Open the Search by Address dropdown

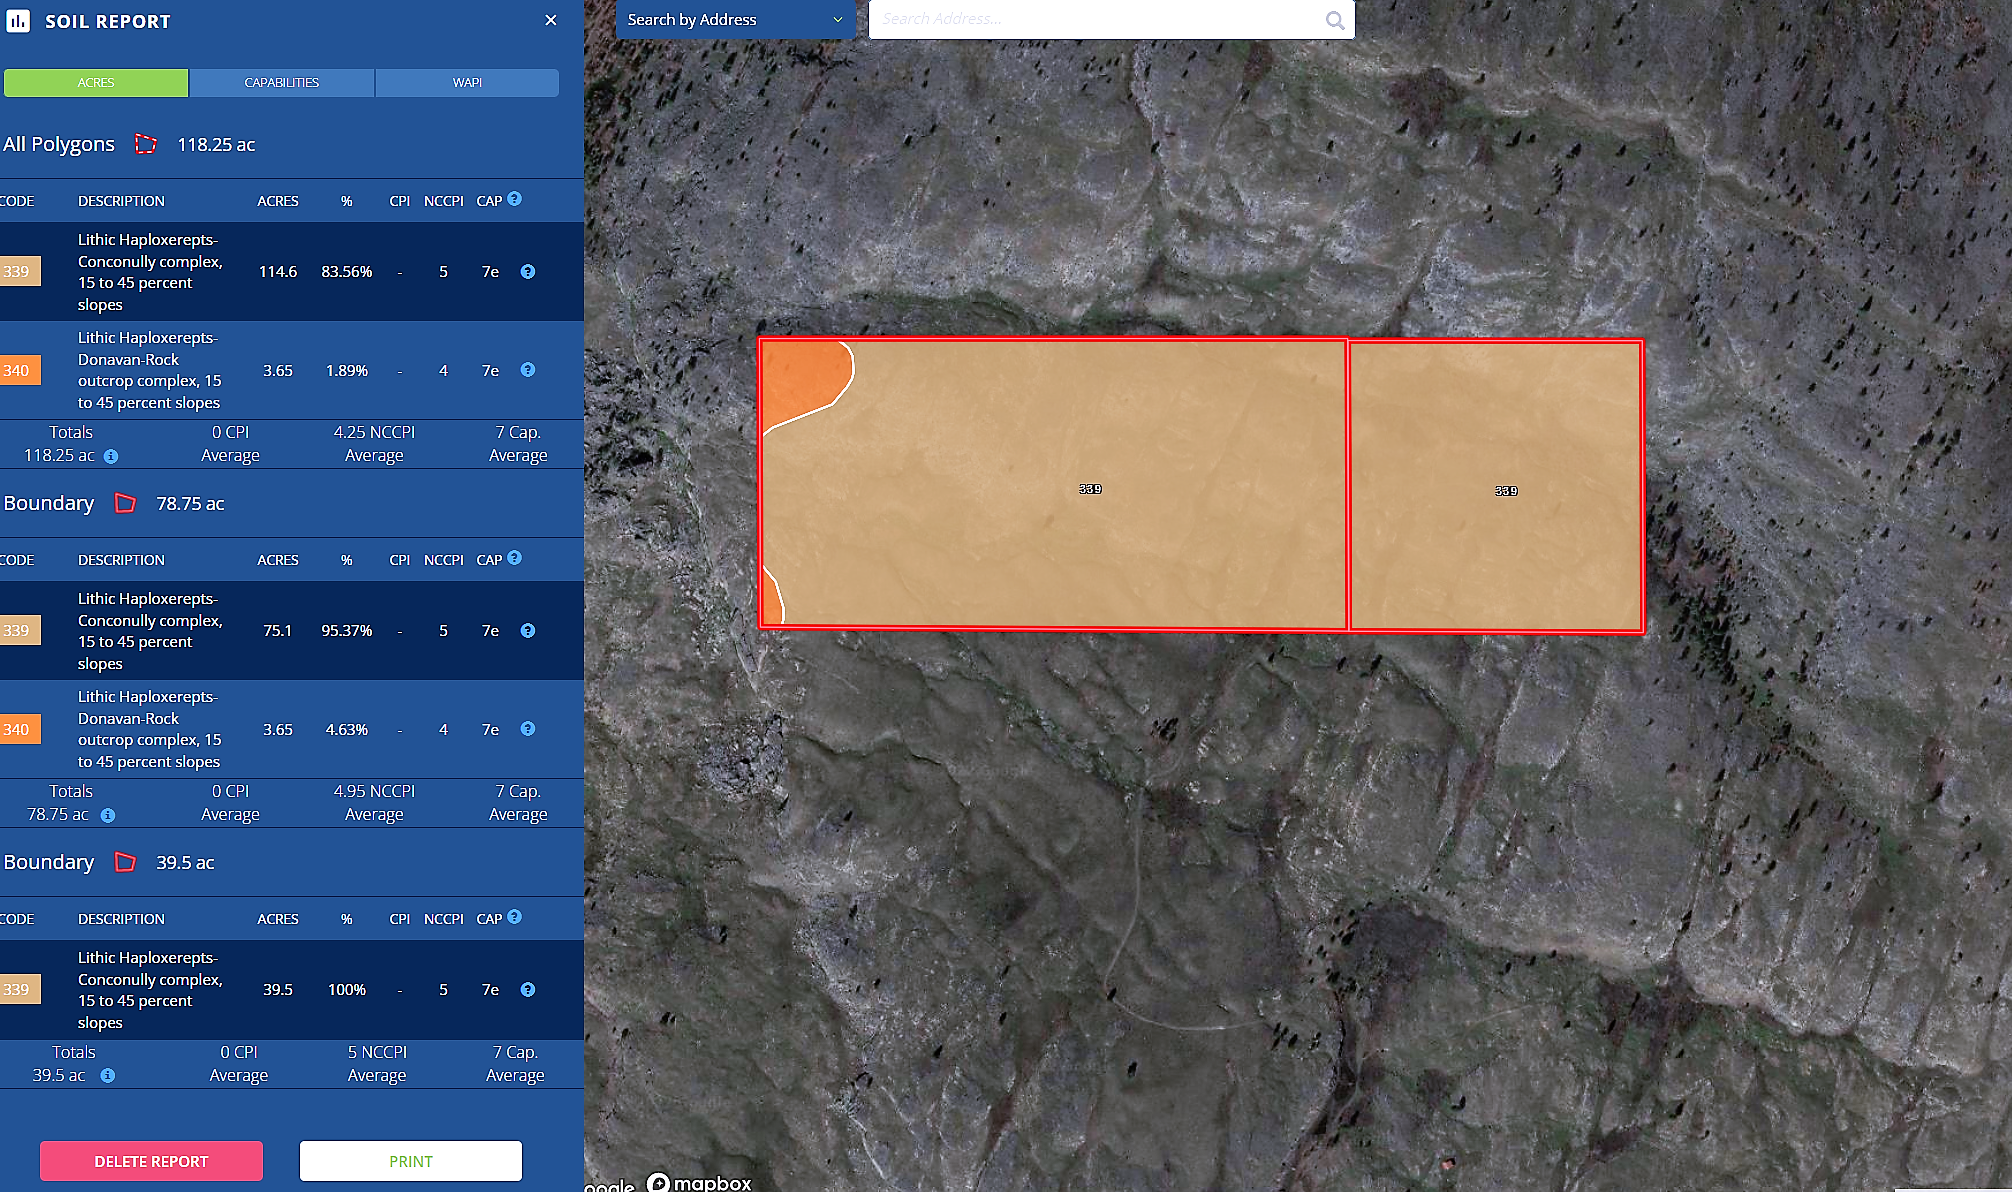click(735, 20)
